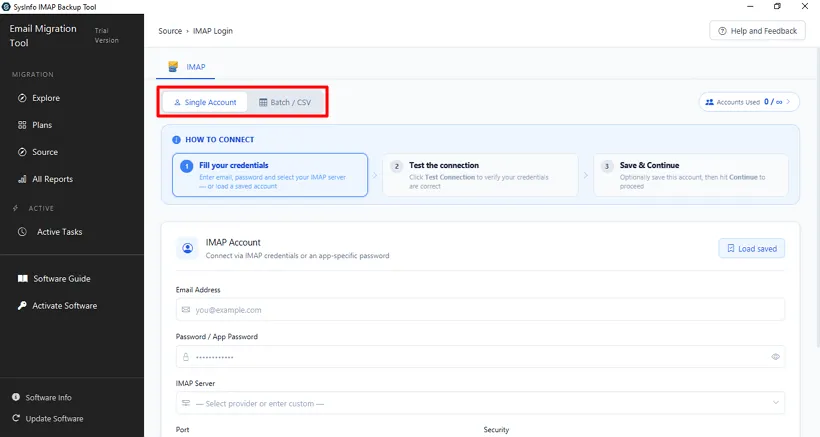Click the IMAP Account avatar icon
820x437 pixels.
pos(187,248)
